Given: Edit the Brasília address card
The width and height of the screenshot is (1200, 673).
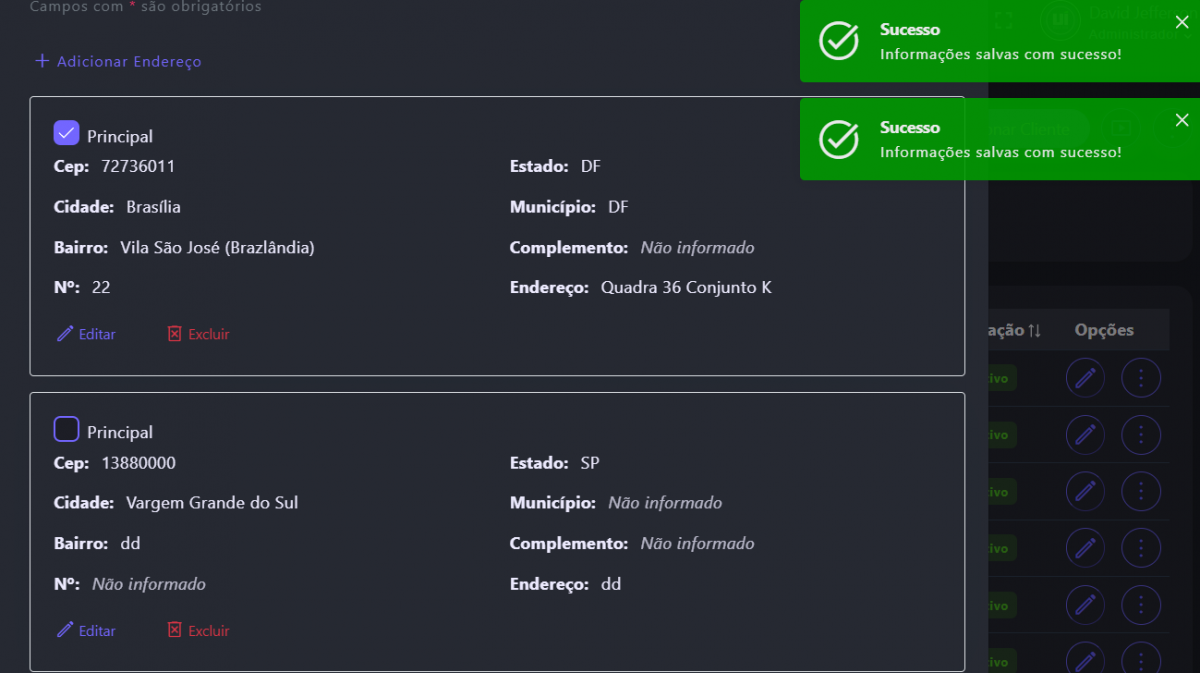Looking at the screenshot, I should click(86, 334).
